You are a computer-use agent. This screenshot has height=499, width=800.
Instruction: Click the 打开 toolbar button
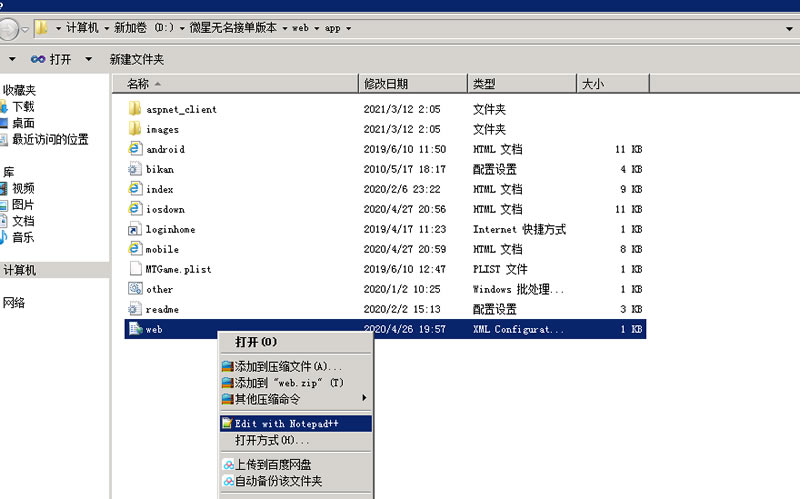[52, 59]
